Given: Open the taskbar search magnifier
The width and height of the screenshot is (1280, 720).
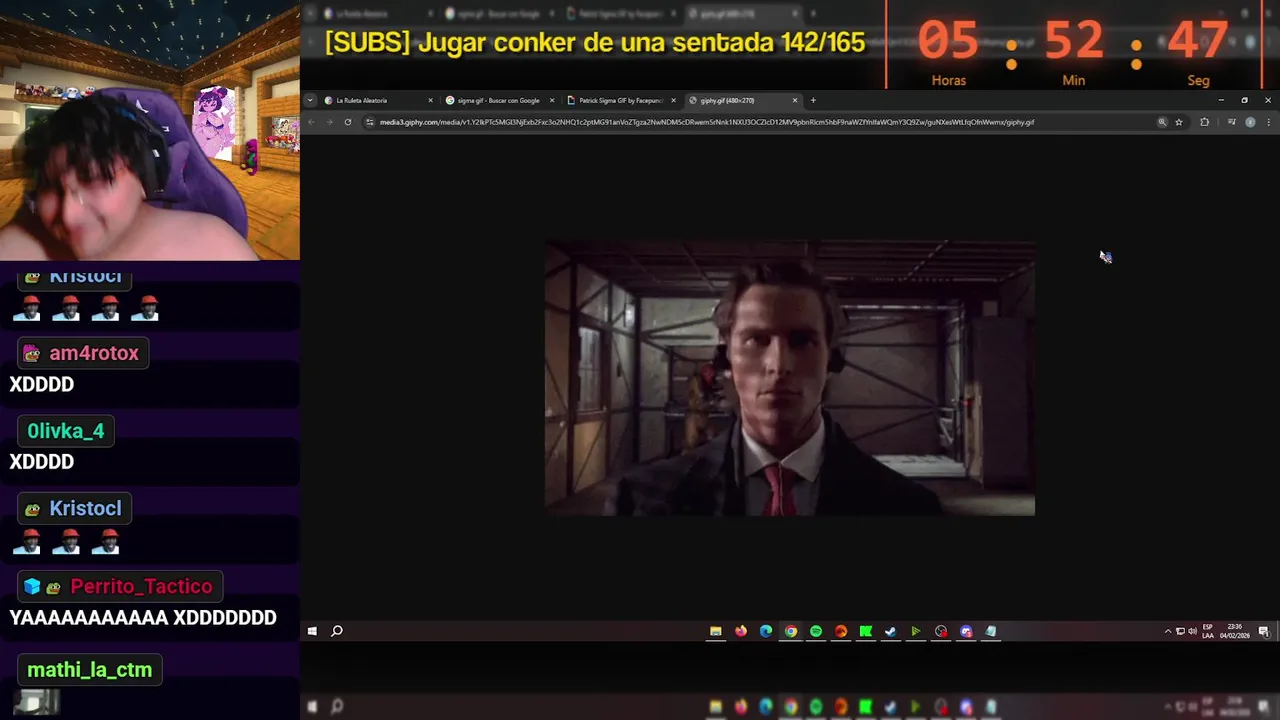Looking at the screenshot, I should click(337, 631).
